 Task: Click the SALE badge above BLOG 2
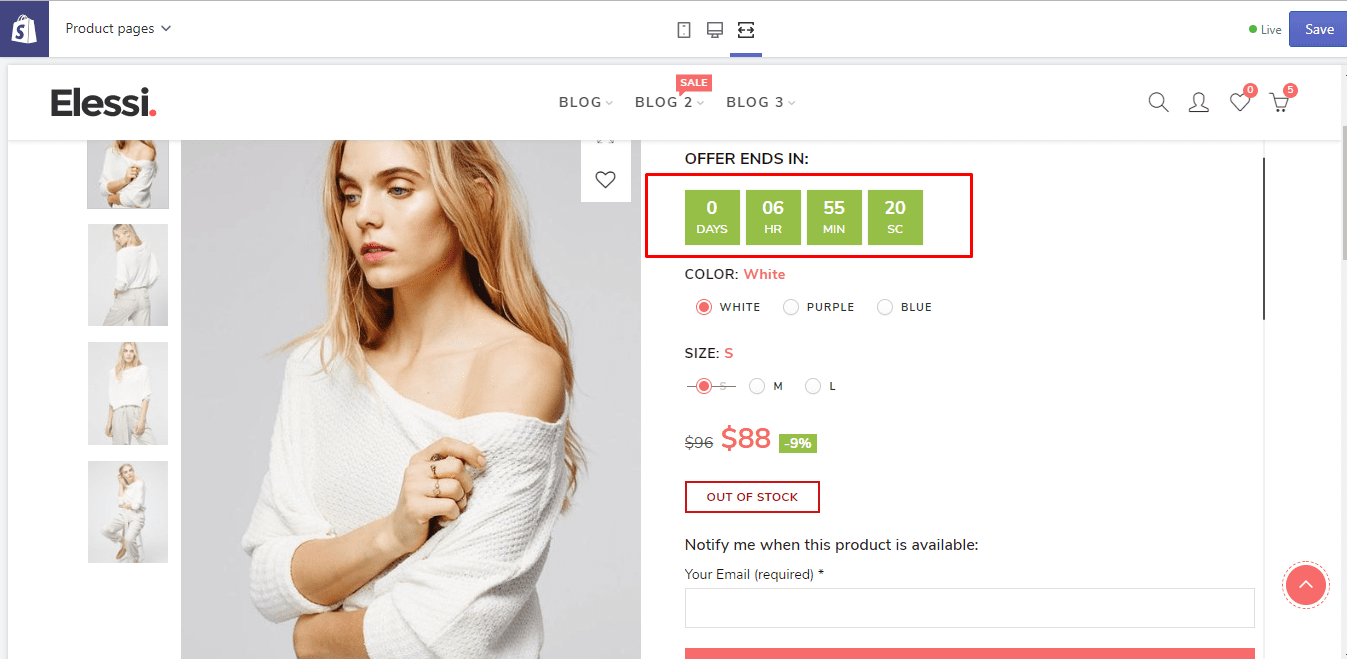[x=693, y=82]
